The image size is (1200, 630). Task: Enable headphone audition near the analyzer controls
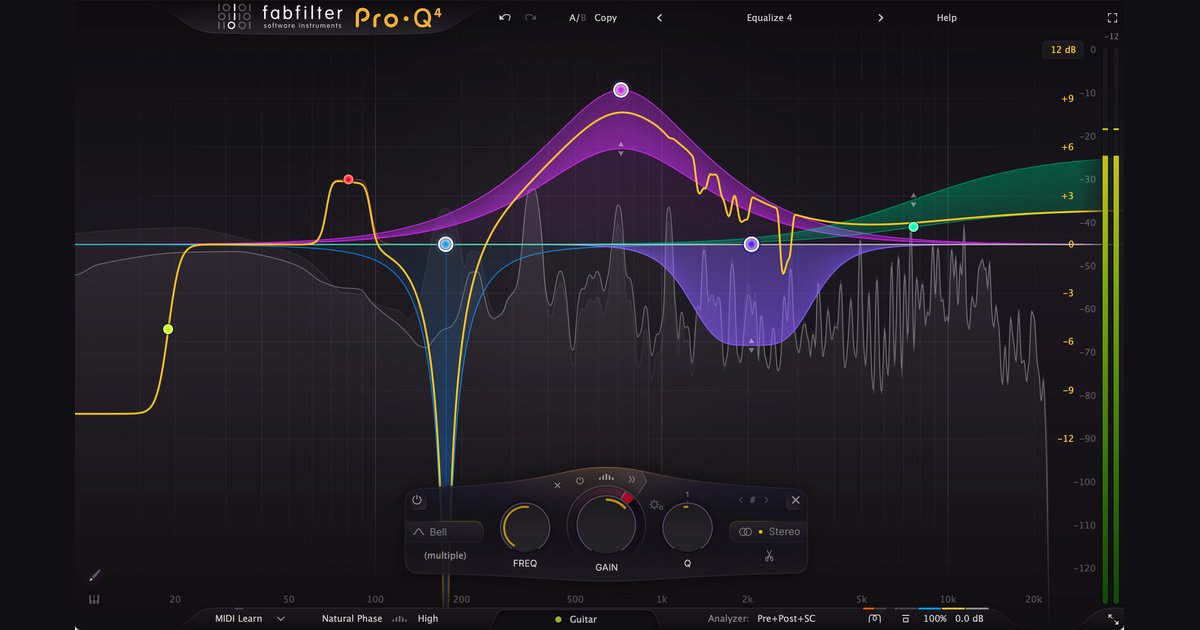coord(874,618)
